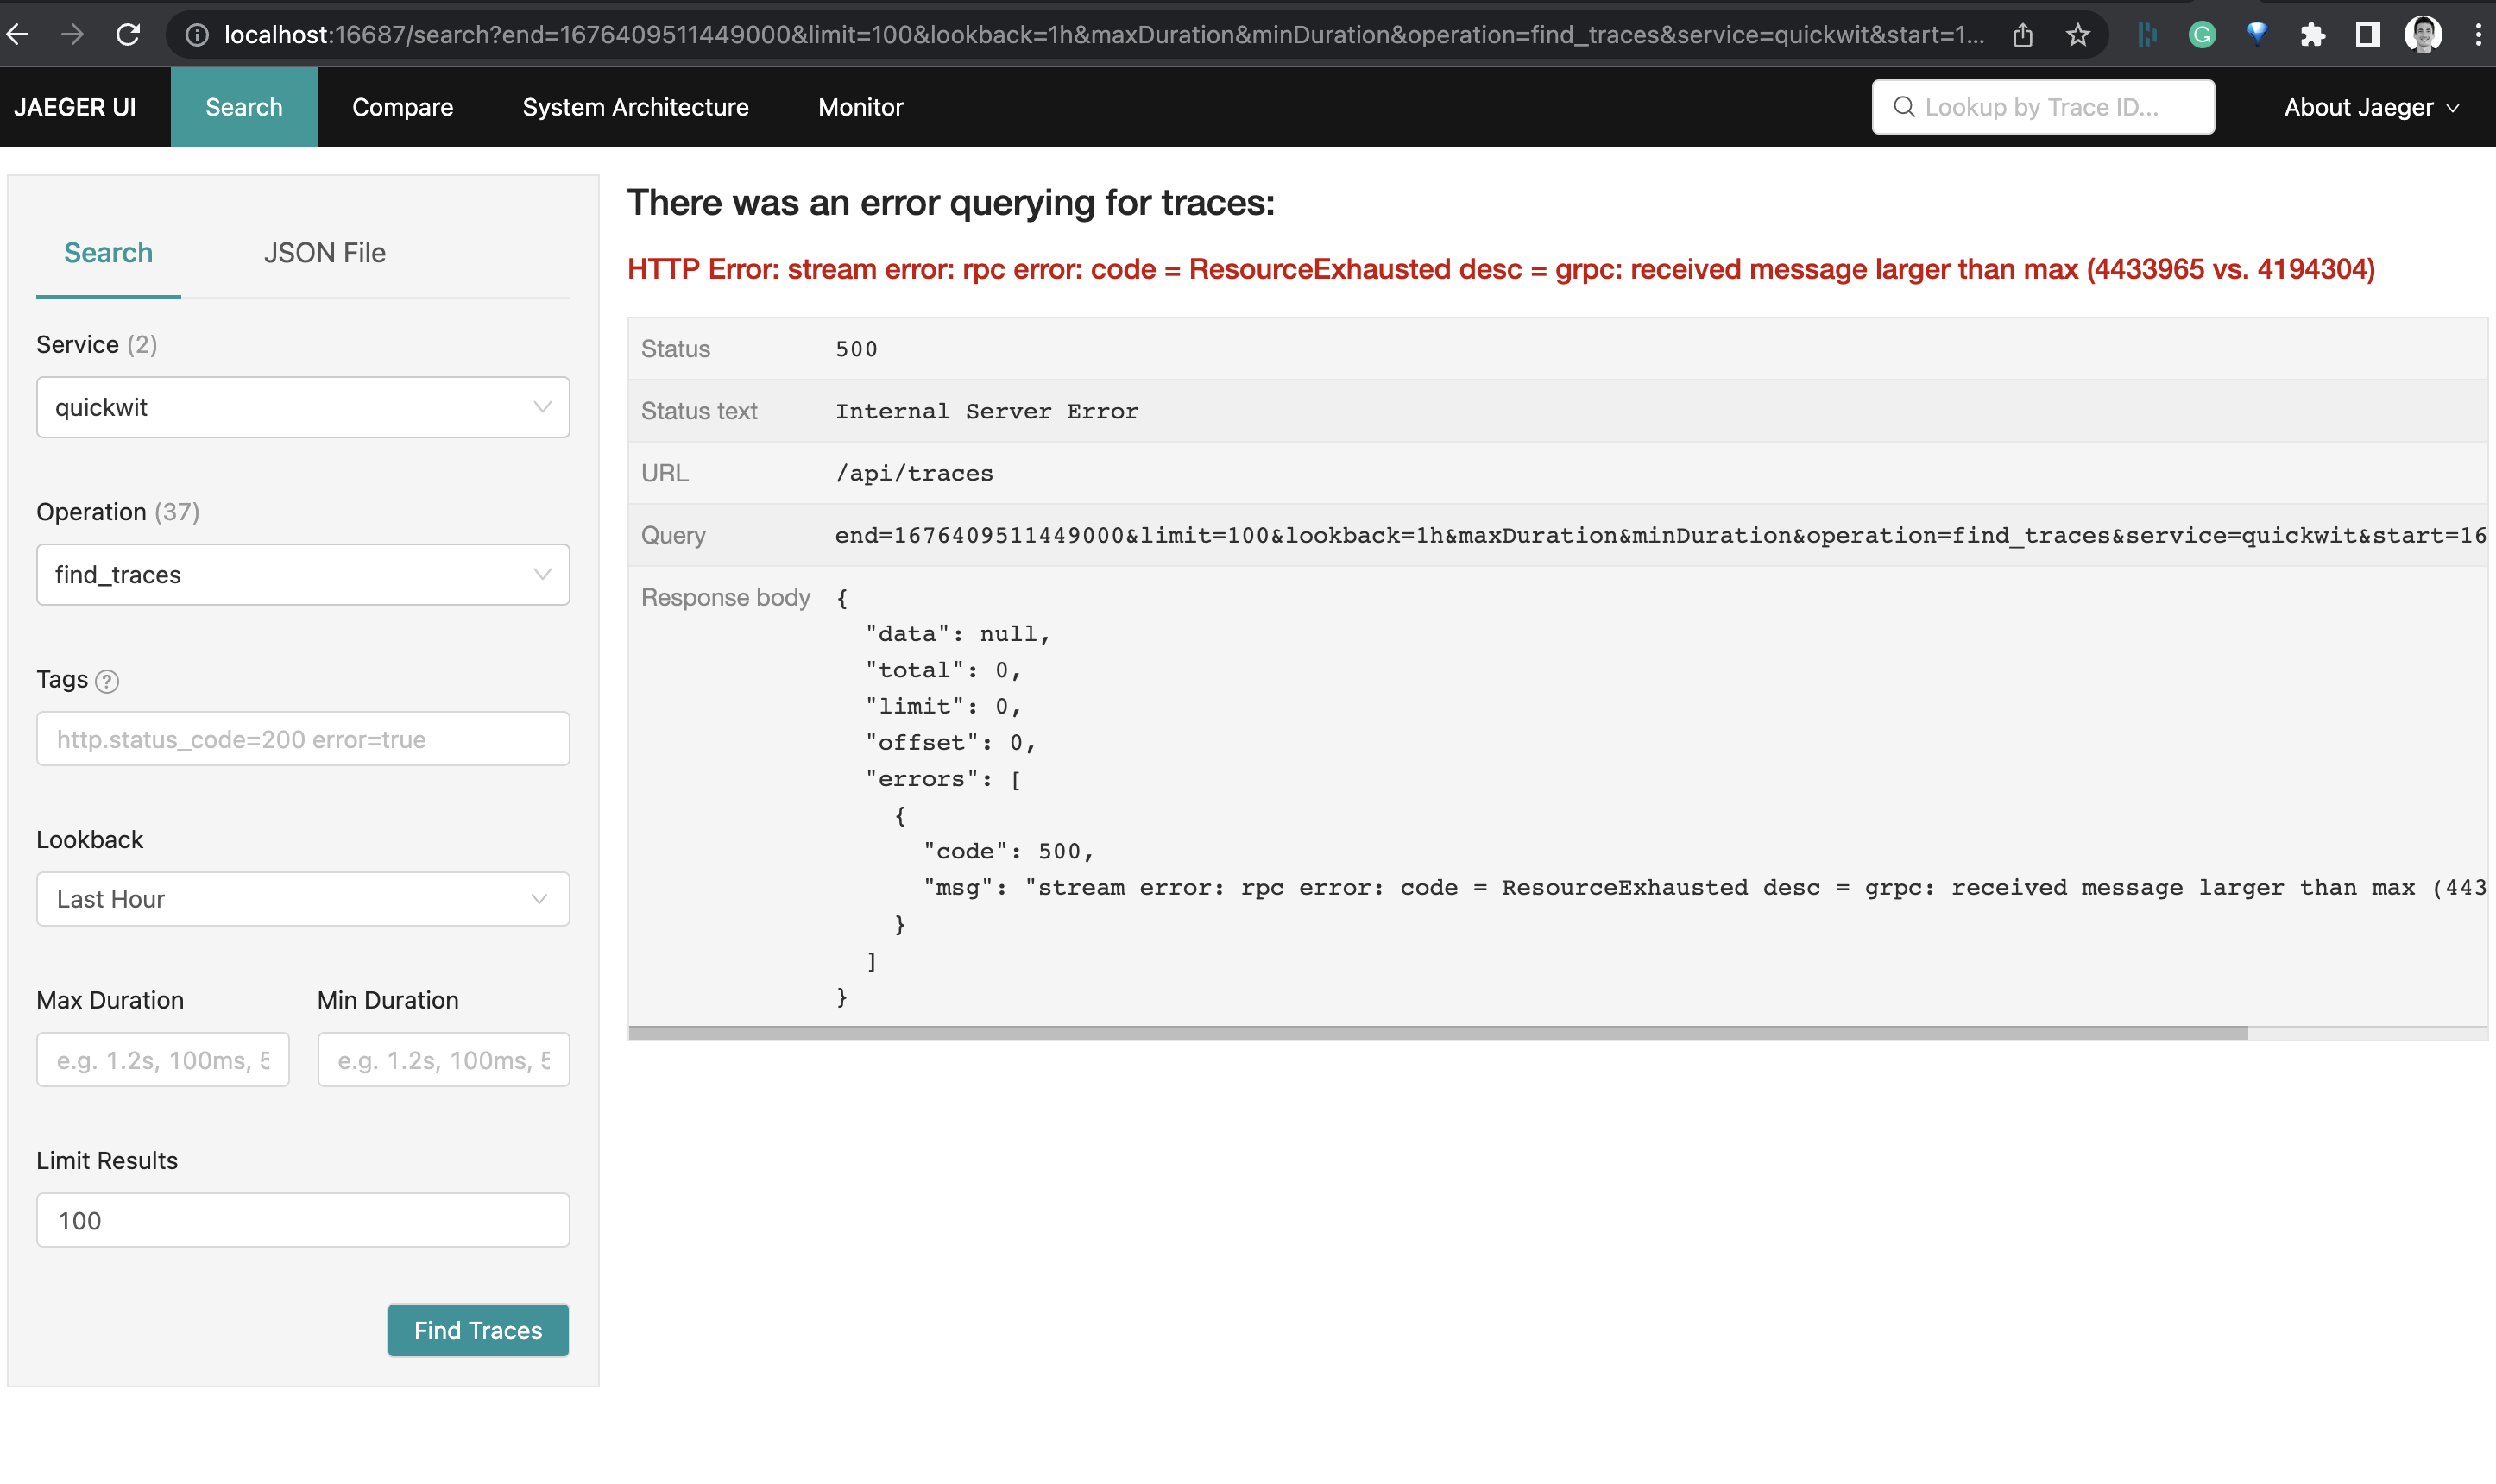Click the Max Duration input field
The image size is (2496, 1484).
pos(163,1059)
